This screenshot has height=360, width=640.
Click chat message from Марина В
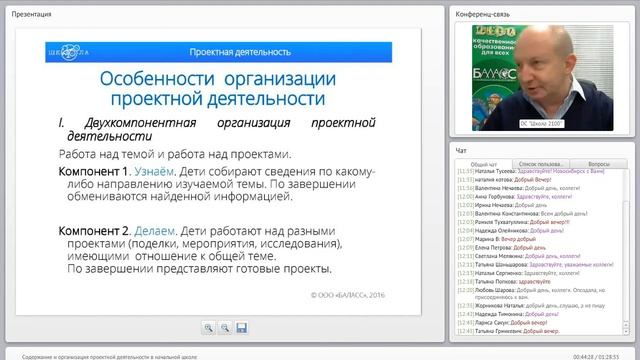[496, 239]
